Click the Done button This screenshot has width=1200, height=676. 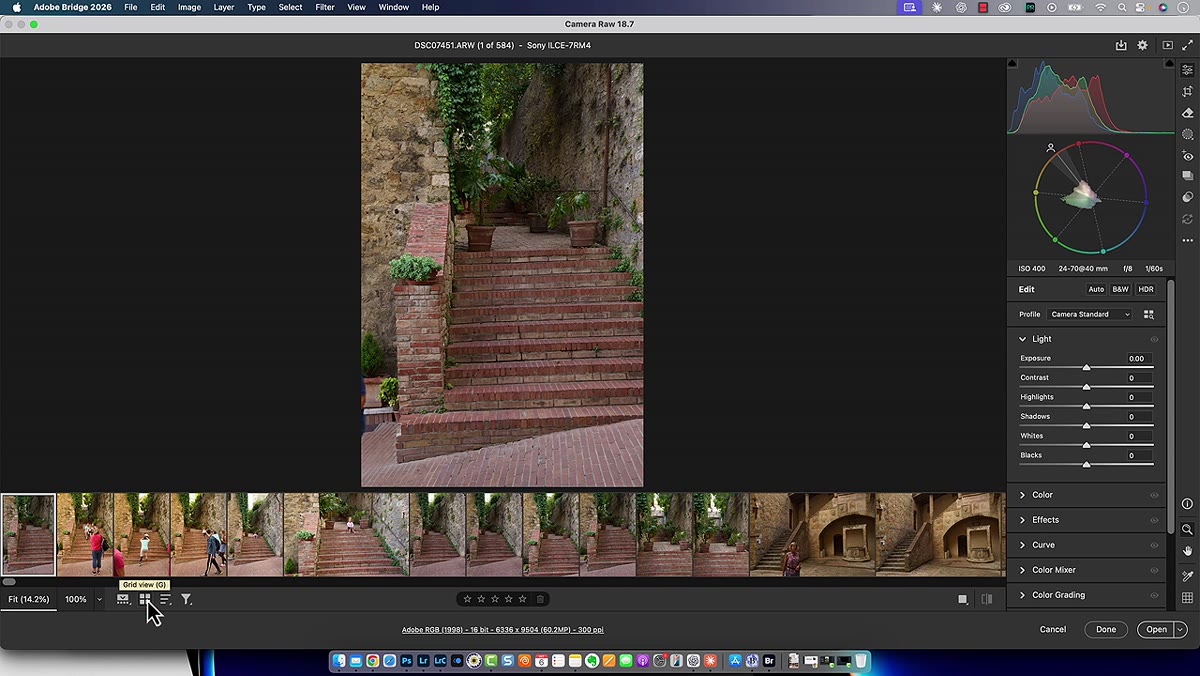point(1105,629)
